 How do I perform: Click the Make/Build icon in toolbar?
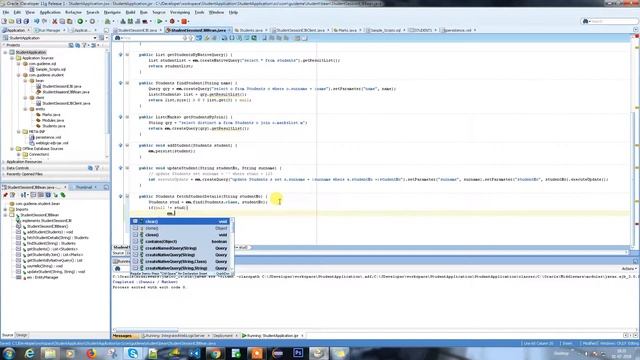(123, 21)
